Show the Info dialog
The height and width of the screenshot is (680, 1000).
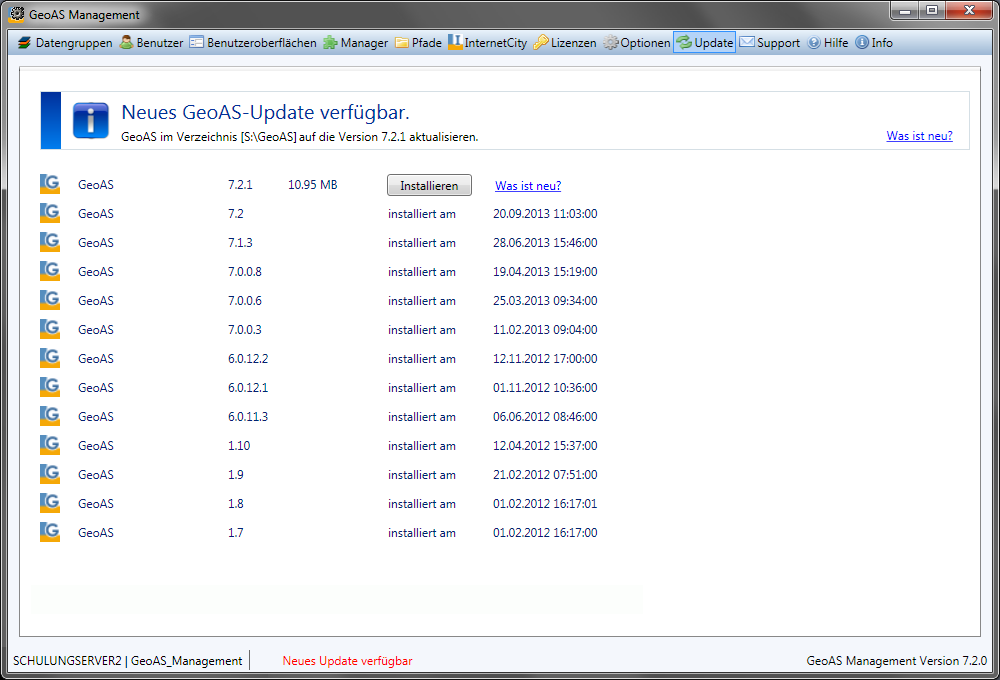click(x=874, y=43)
